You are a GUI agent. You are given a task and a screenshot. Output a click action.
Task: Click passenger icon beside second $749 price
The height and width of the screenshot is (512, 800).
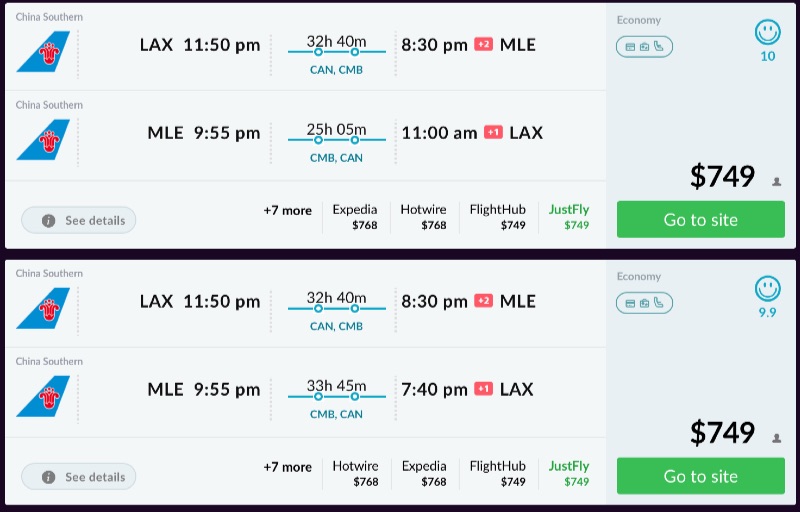coord(776,439)
